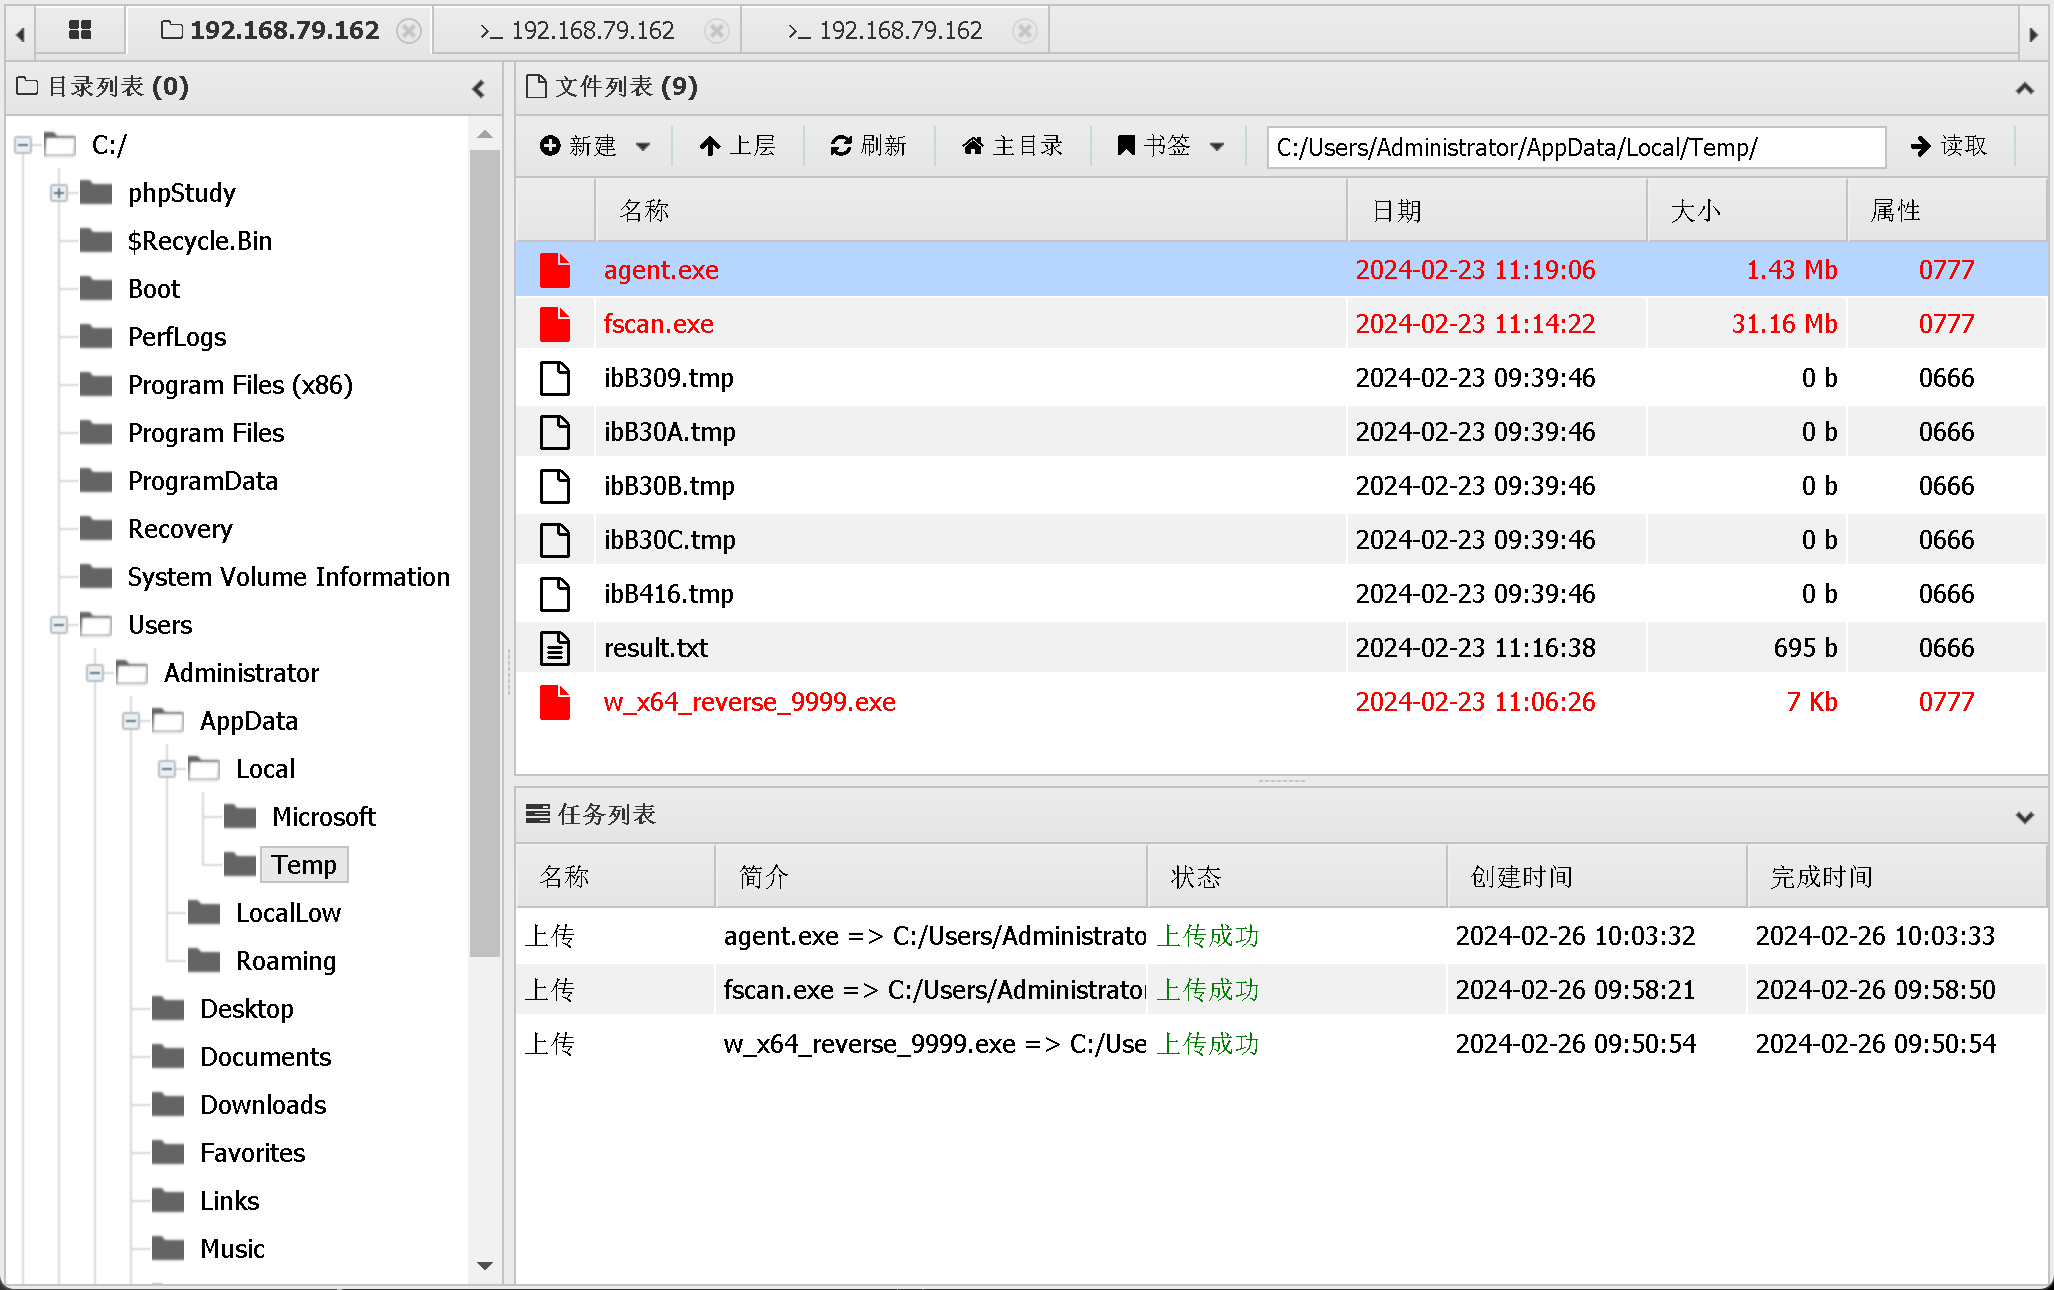
Task: Open the bookmarks (书签) dropdown
Action: pyautogui.click(x=1217, y=147)
